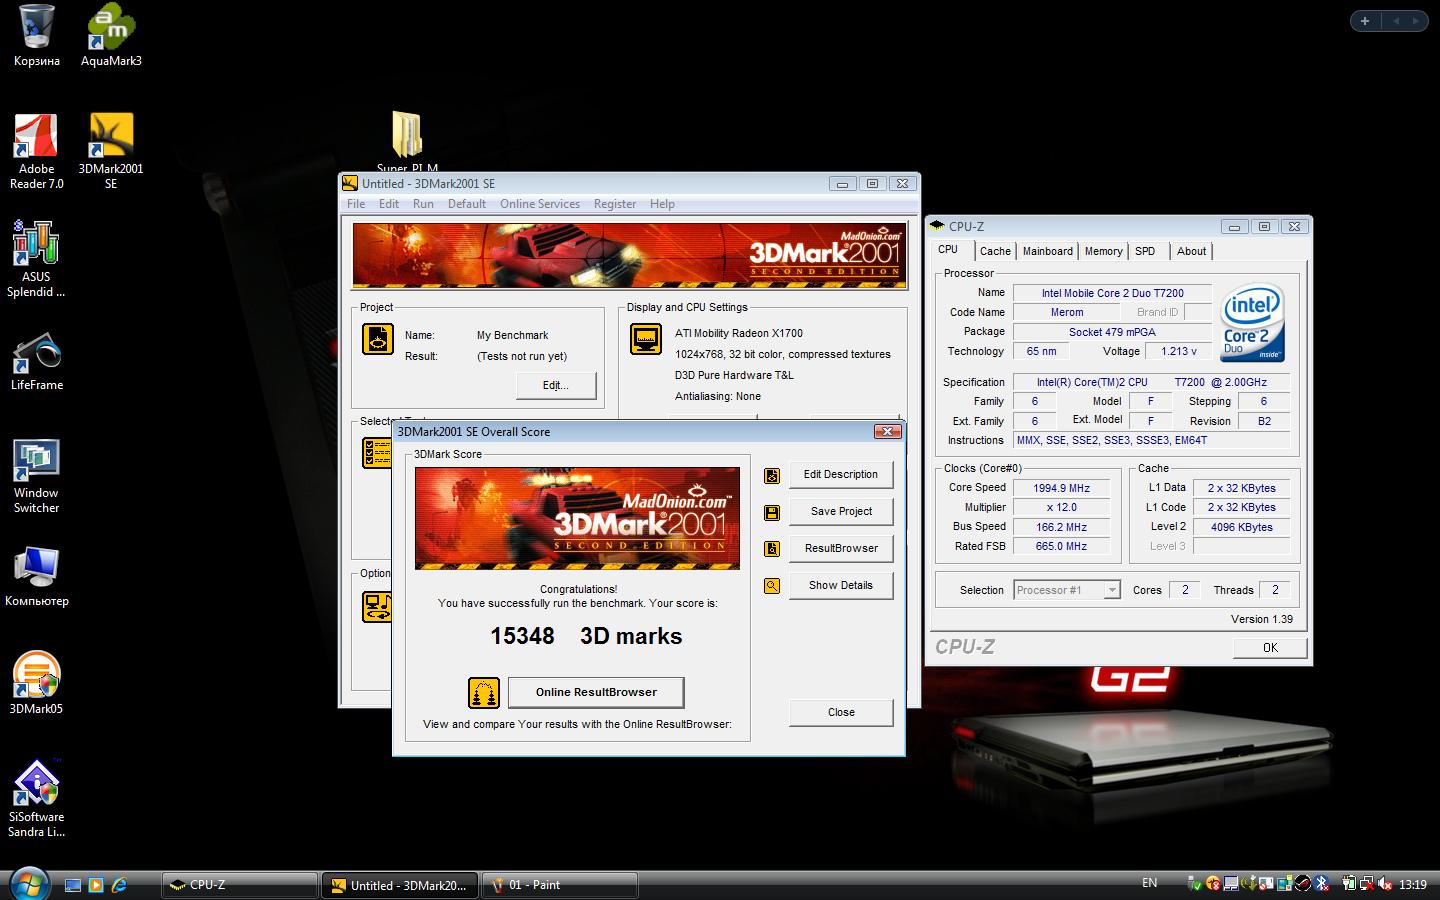This screenshot has width=1440, height=900.
Task: Click the Level 2 cache 4096 KBytes field
Action: [x=1242, y=527]
